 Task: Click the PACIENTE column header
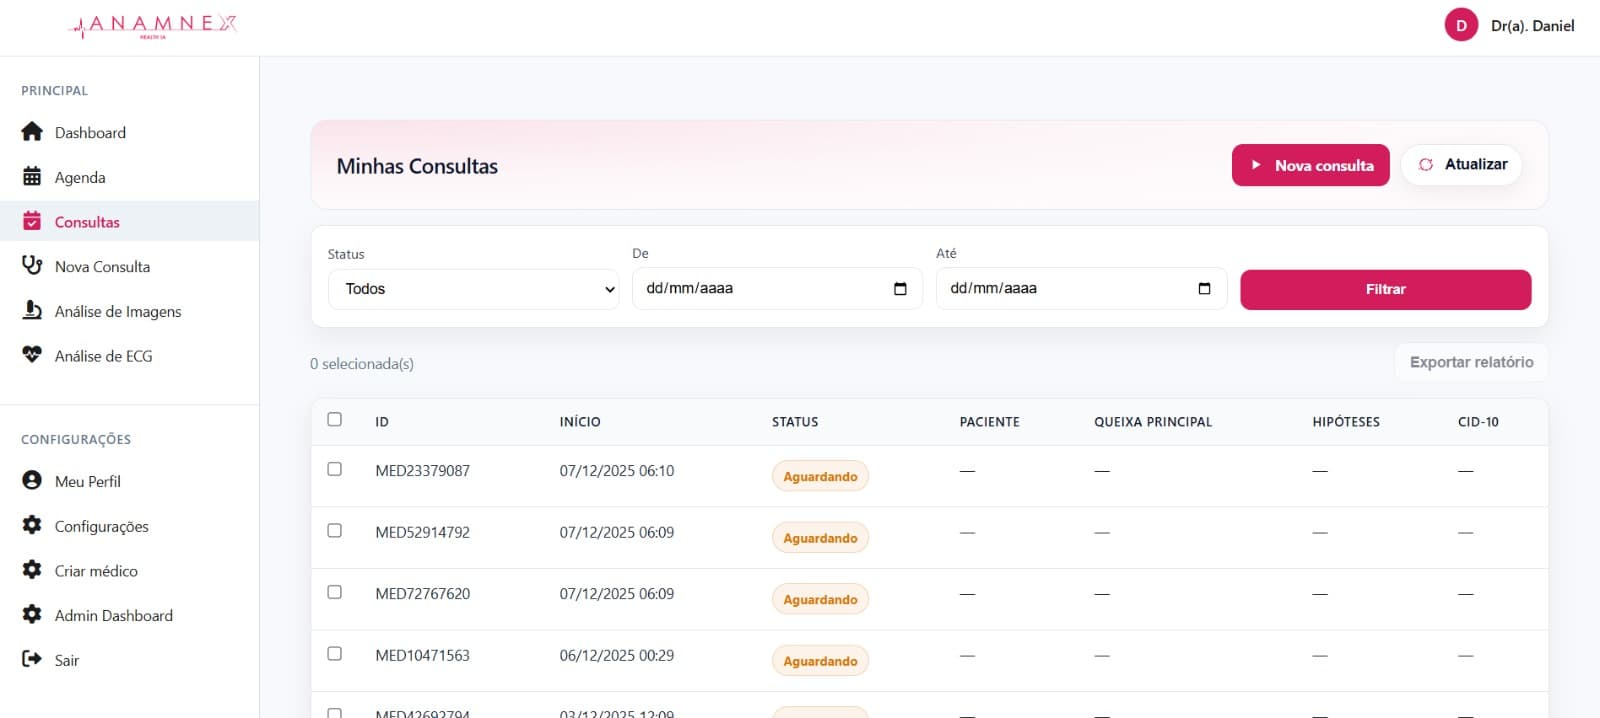click(989, 421)
